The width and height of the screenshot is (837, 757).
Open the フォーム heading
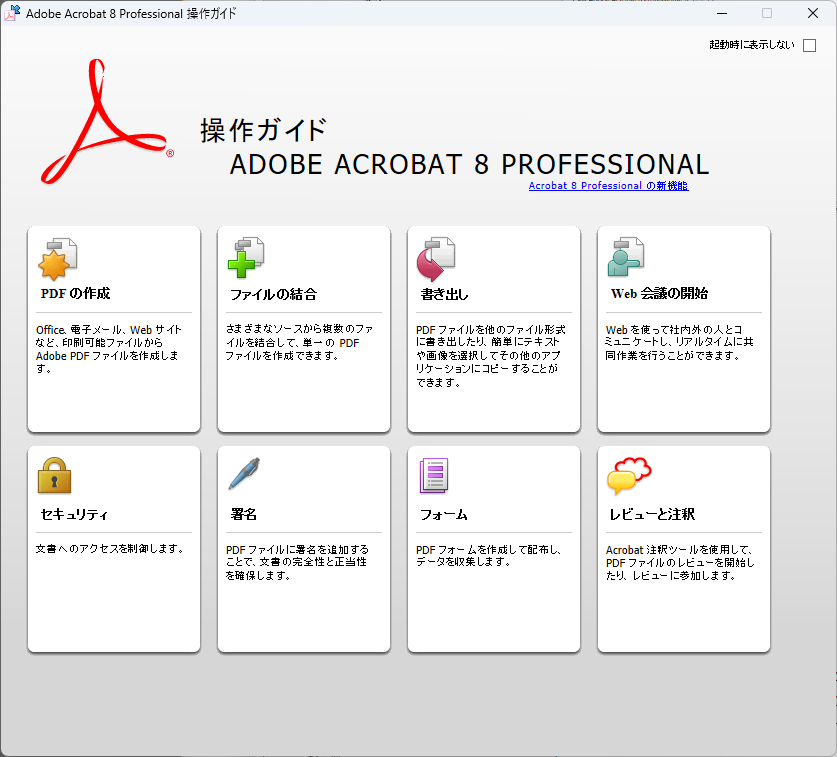click(x=444, y=514)
